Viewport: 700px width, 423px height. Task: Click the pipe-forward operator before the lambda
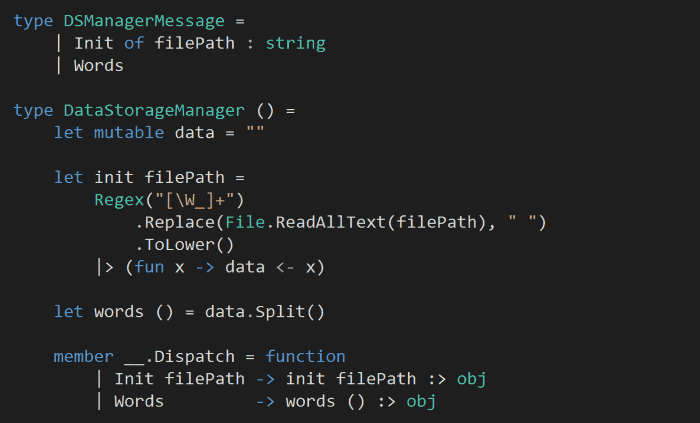pos(104,266)
